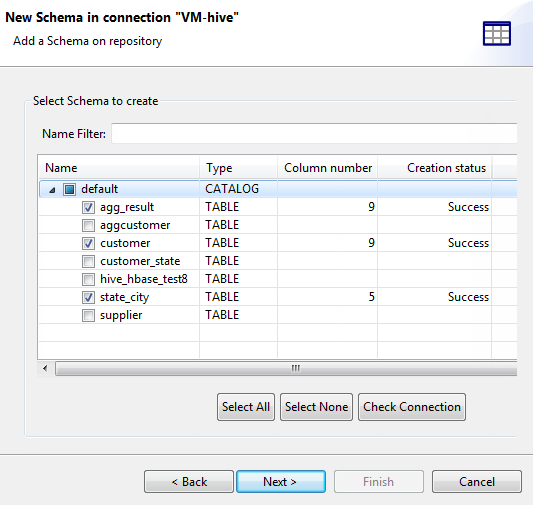Image resolution: width=533 pixels, height=505 pixels.
Task: Click the TABLE type cell for supplier
Action: click(x=222, y=315)
